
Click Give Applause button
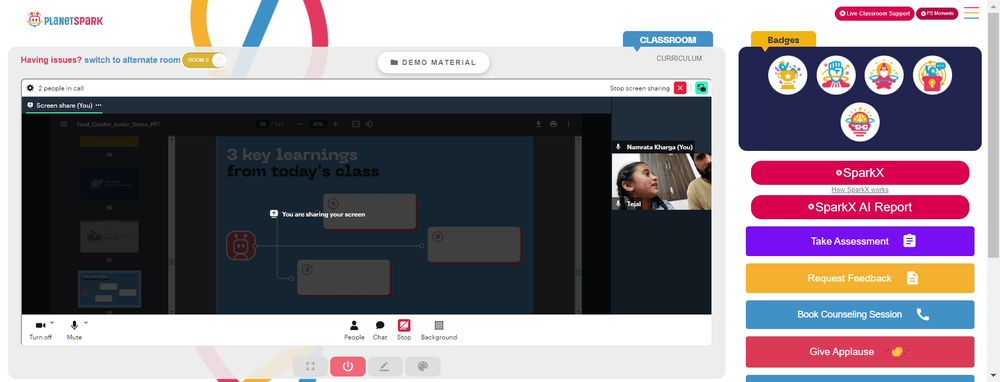[x=860, y=352]
